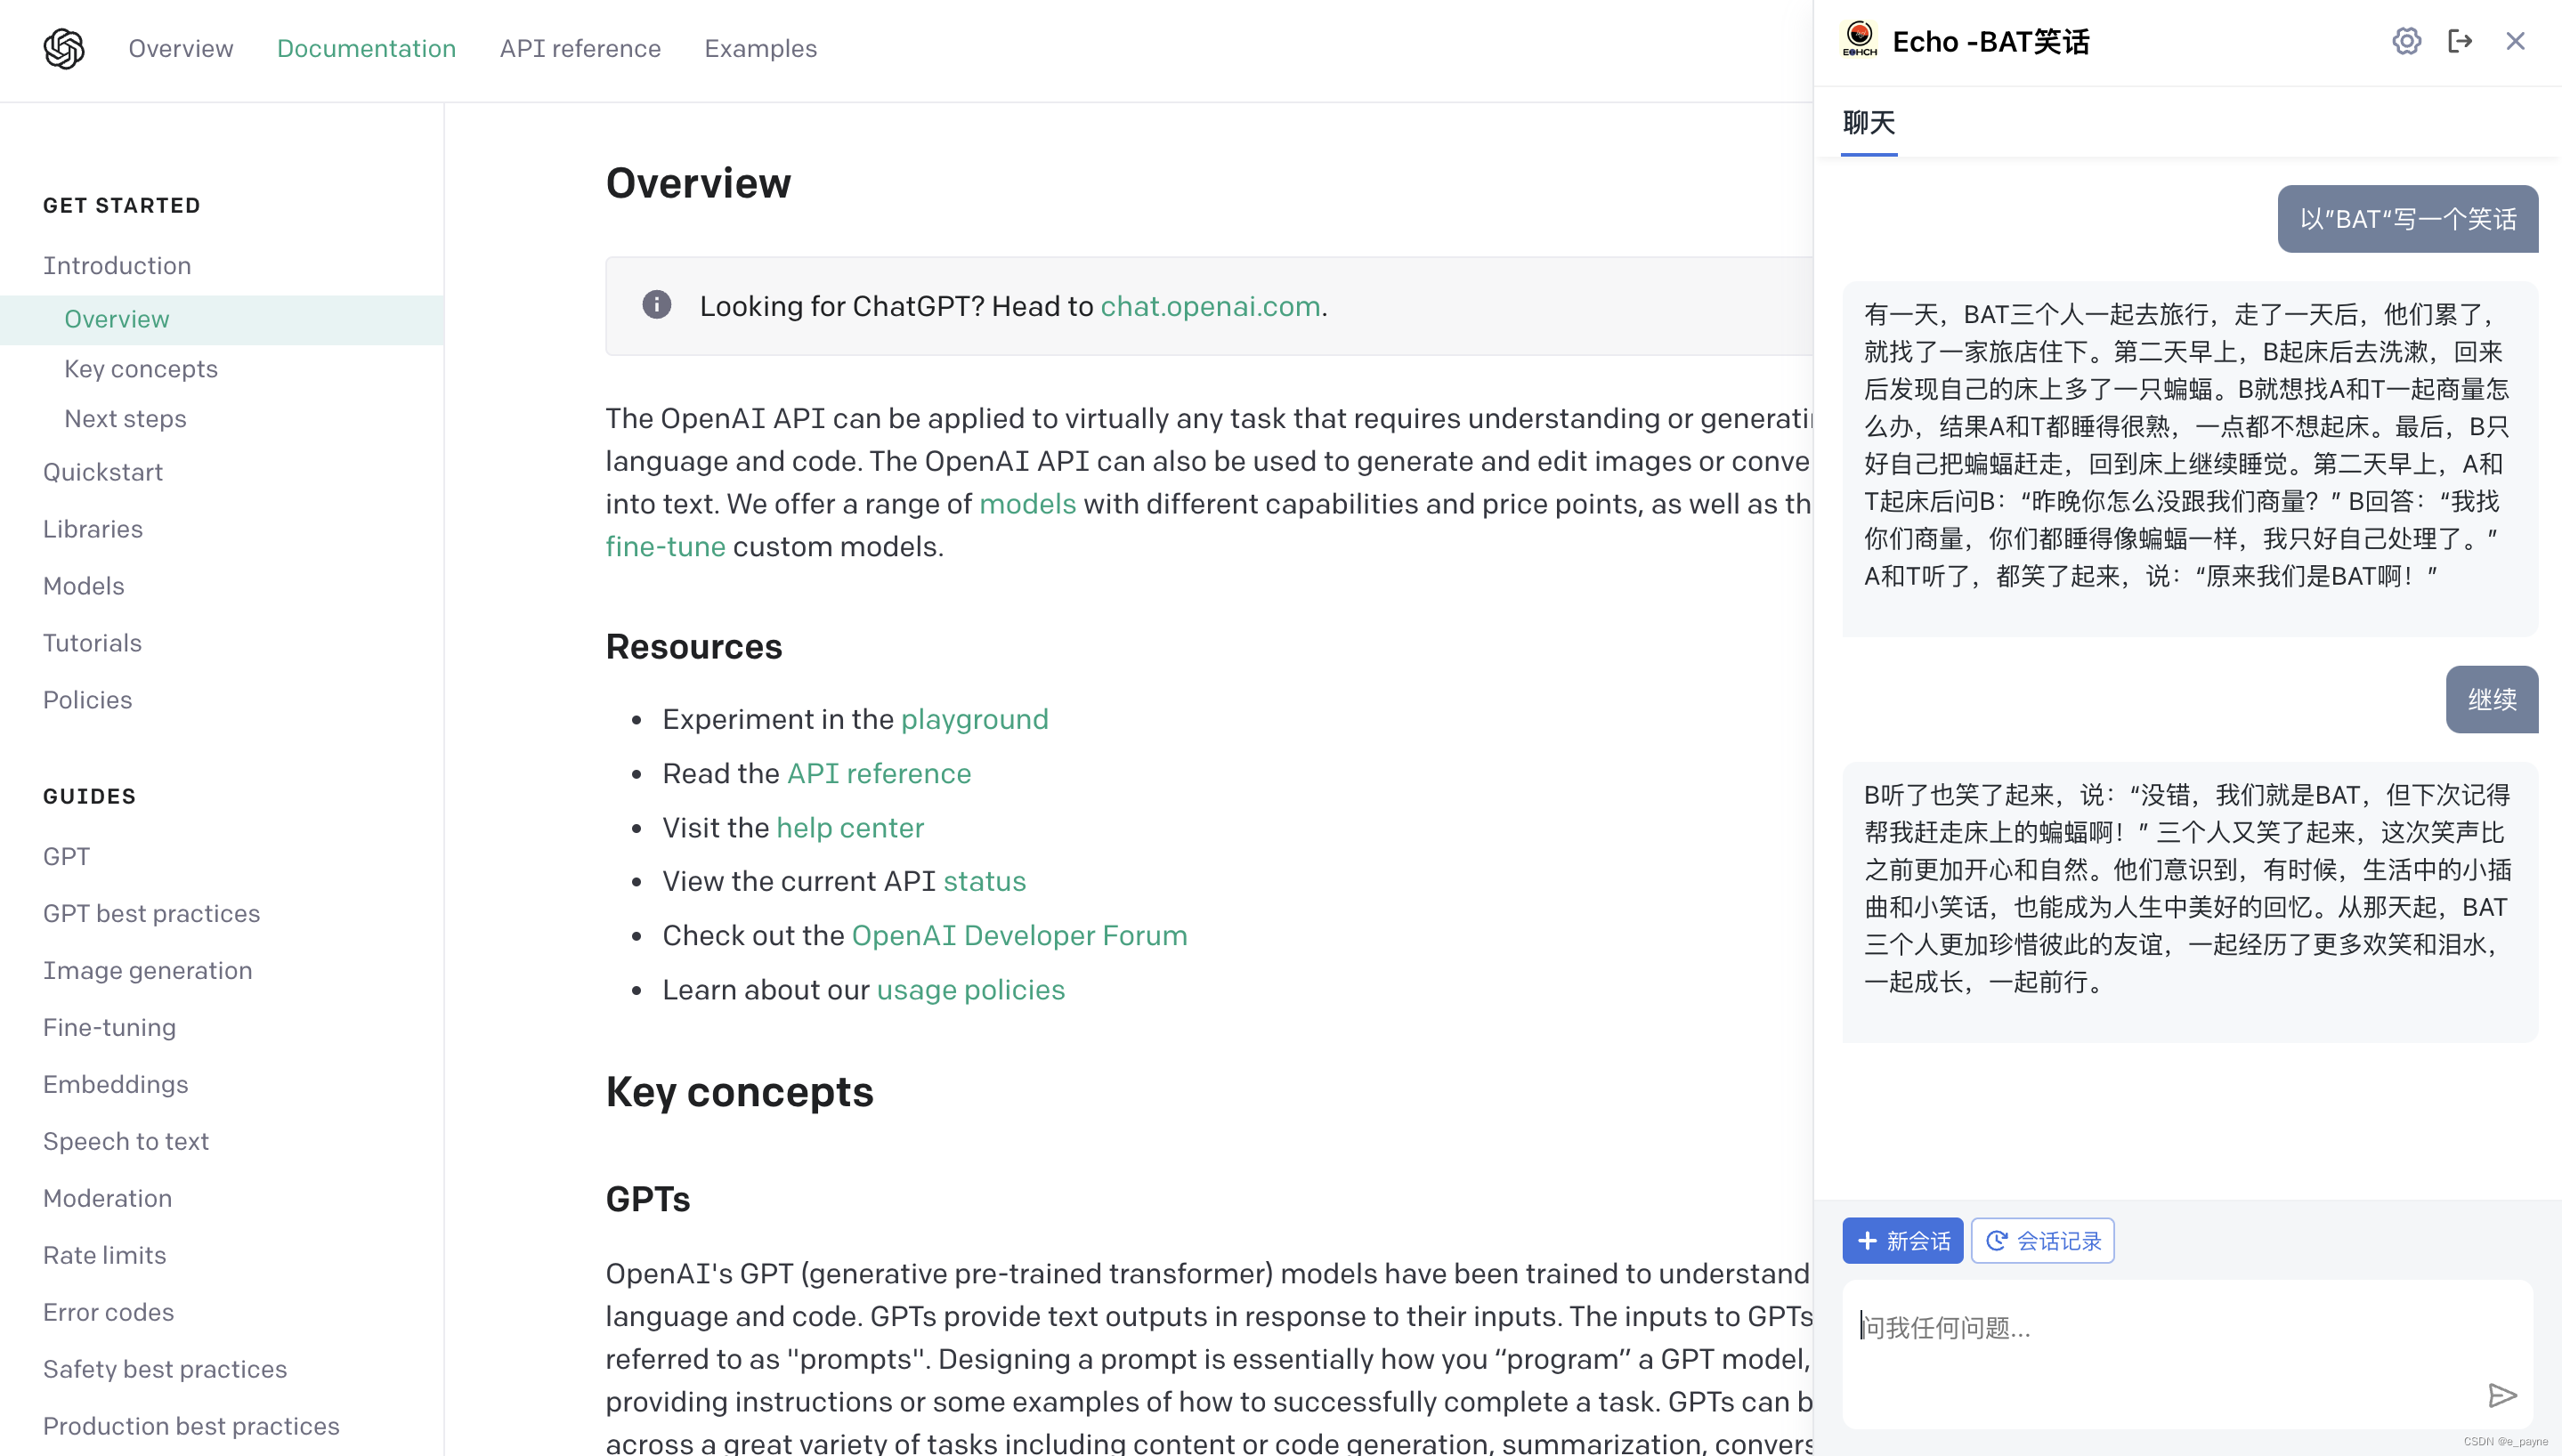
Task: Click the close icon on the chat panel
Action: tap(2515, 40)
